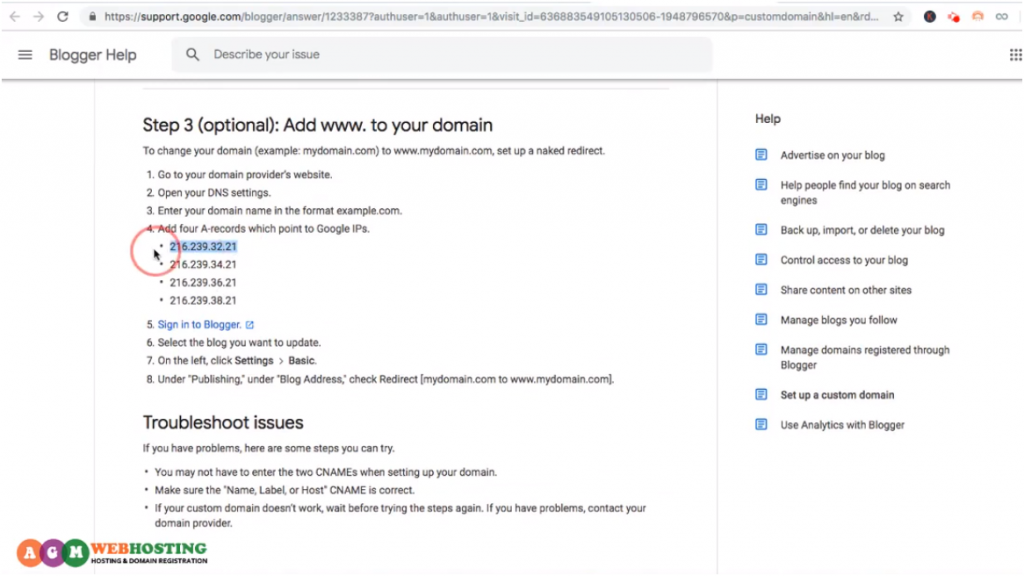Open the Sign in to Blogger link
The width and height of the screenshot is (1024, 576).
click(x=199, y=325)
